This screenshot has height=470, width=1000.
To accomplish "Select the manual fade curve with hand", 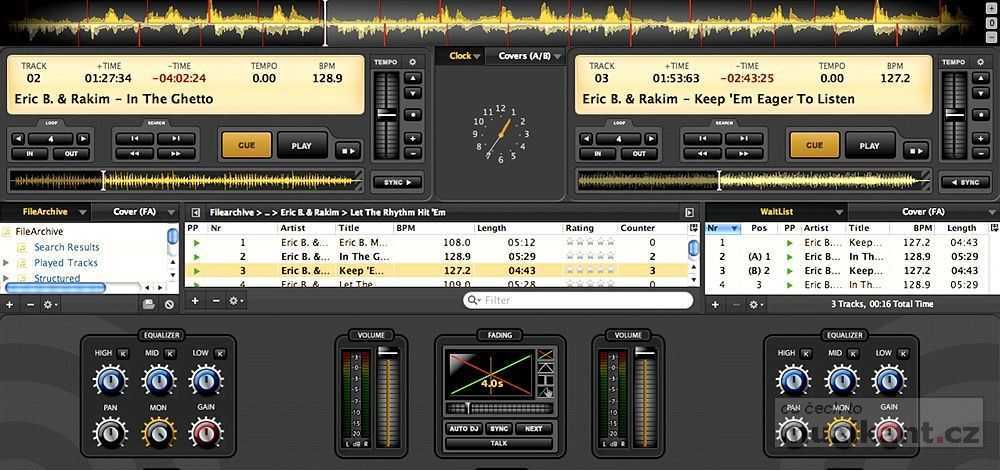I will click(544, 393).
